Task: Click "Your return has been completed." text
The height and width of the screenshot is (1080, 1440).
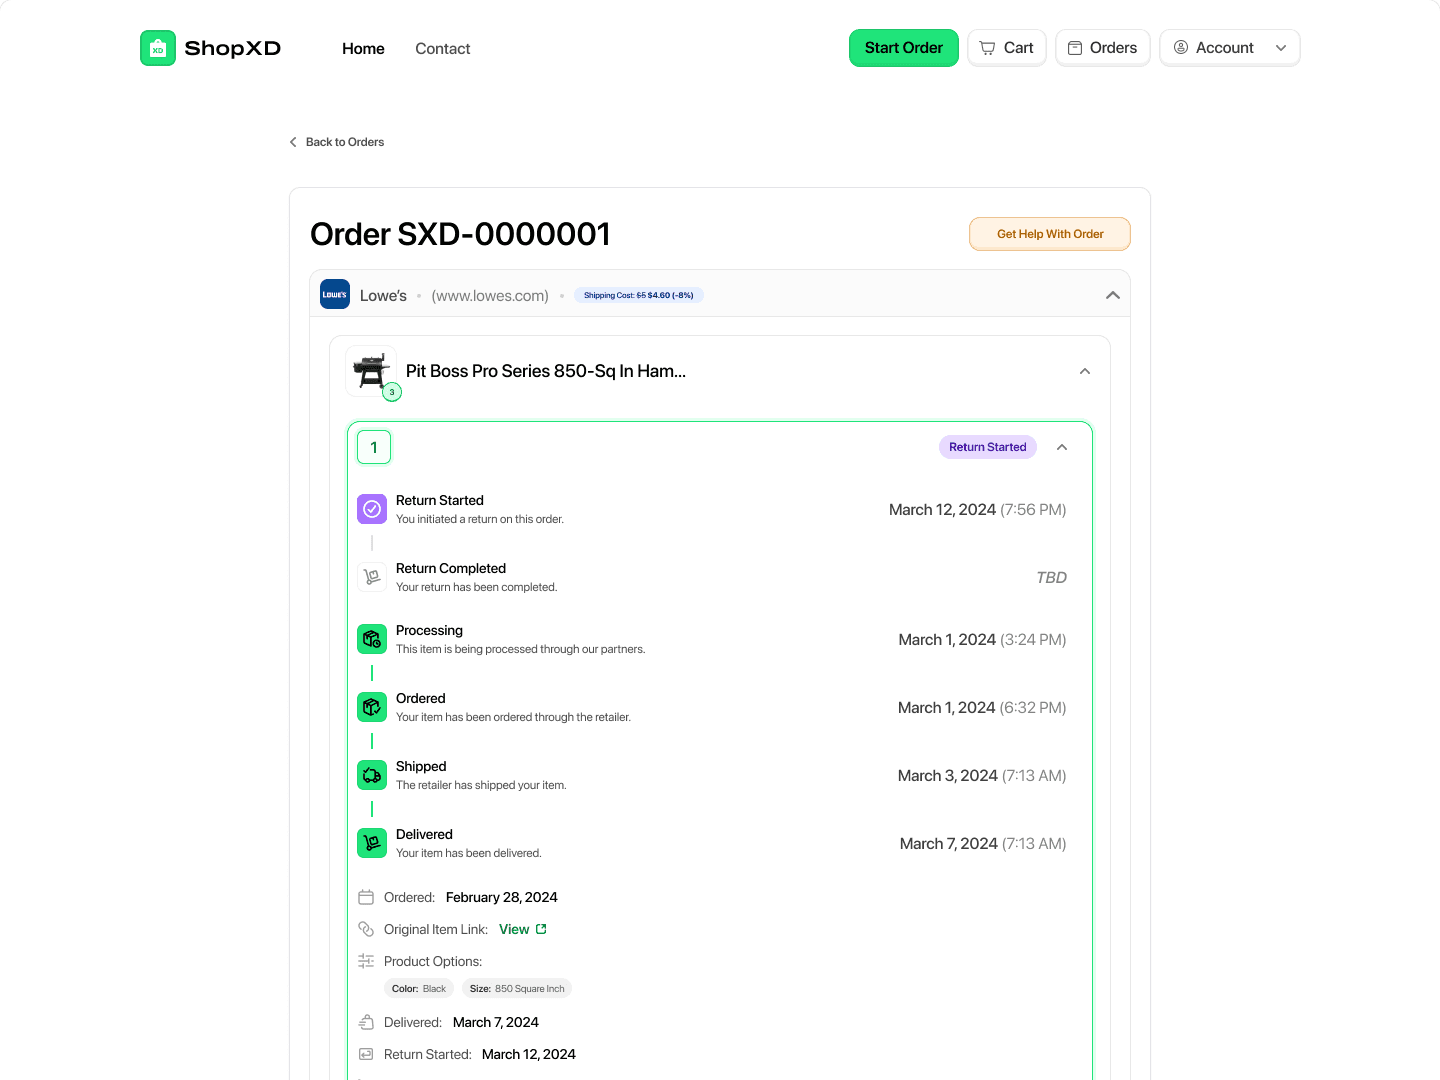Action: pyautogui.click(x=477, y=587)
